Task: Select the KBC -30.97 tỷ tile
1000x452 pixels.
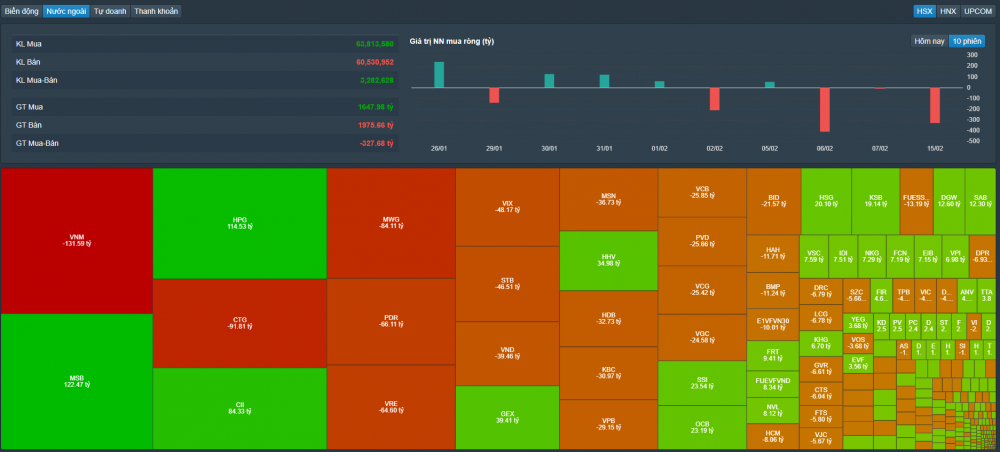Action: [608, 372]
